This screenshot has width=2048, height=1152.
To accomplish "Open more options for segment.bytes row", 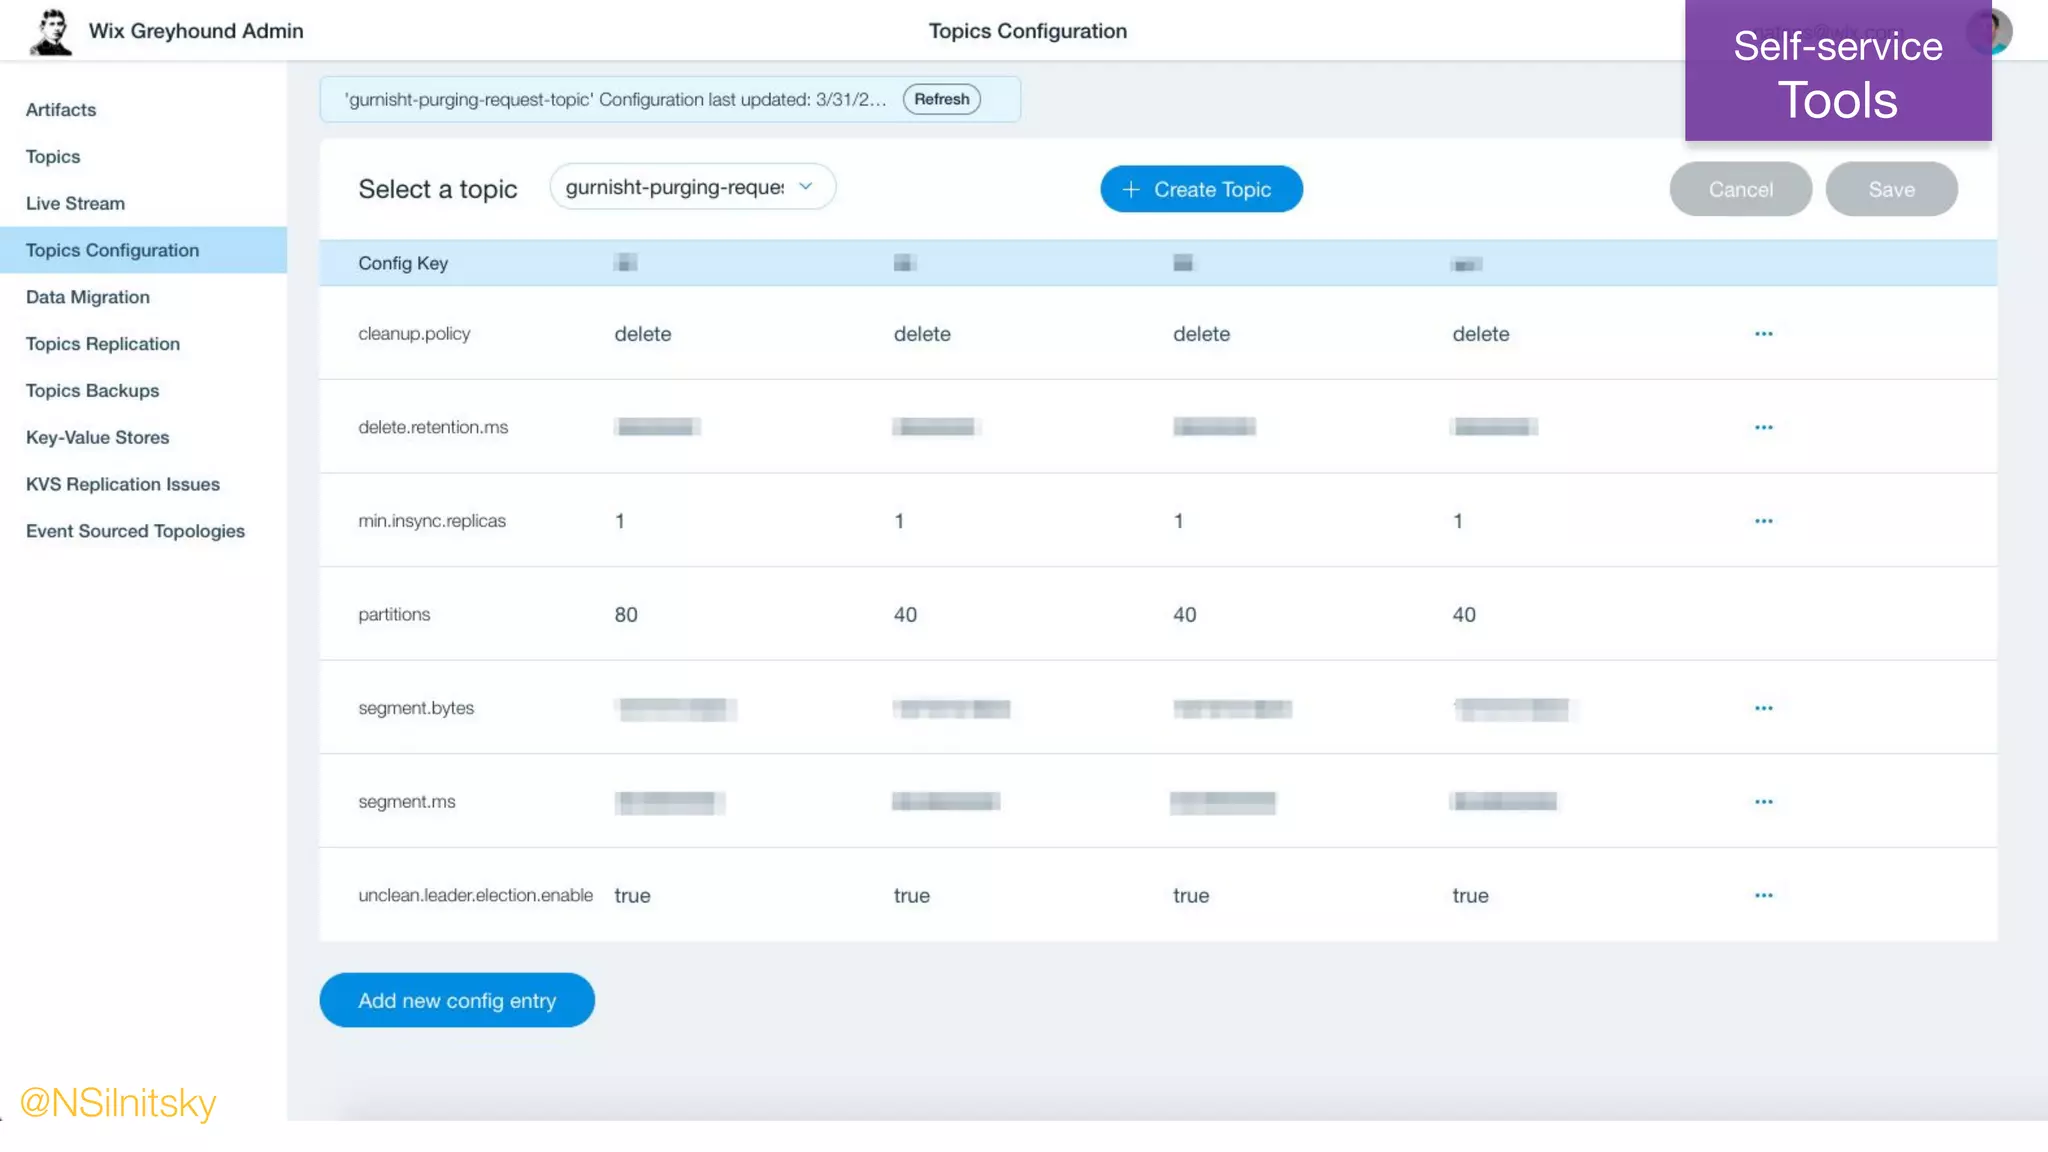I will coord(1763,709).
